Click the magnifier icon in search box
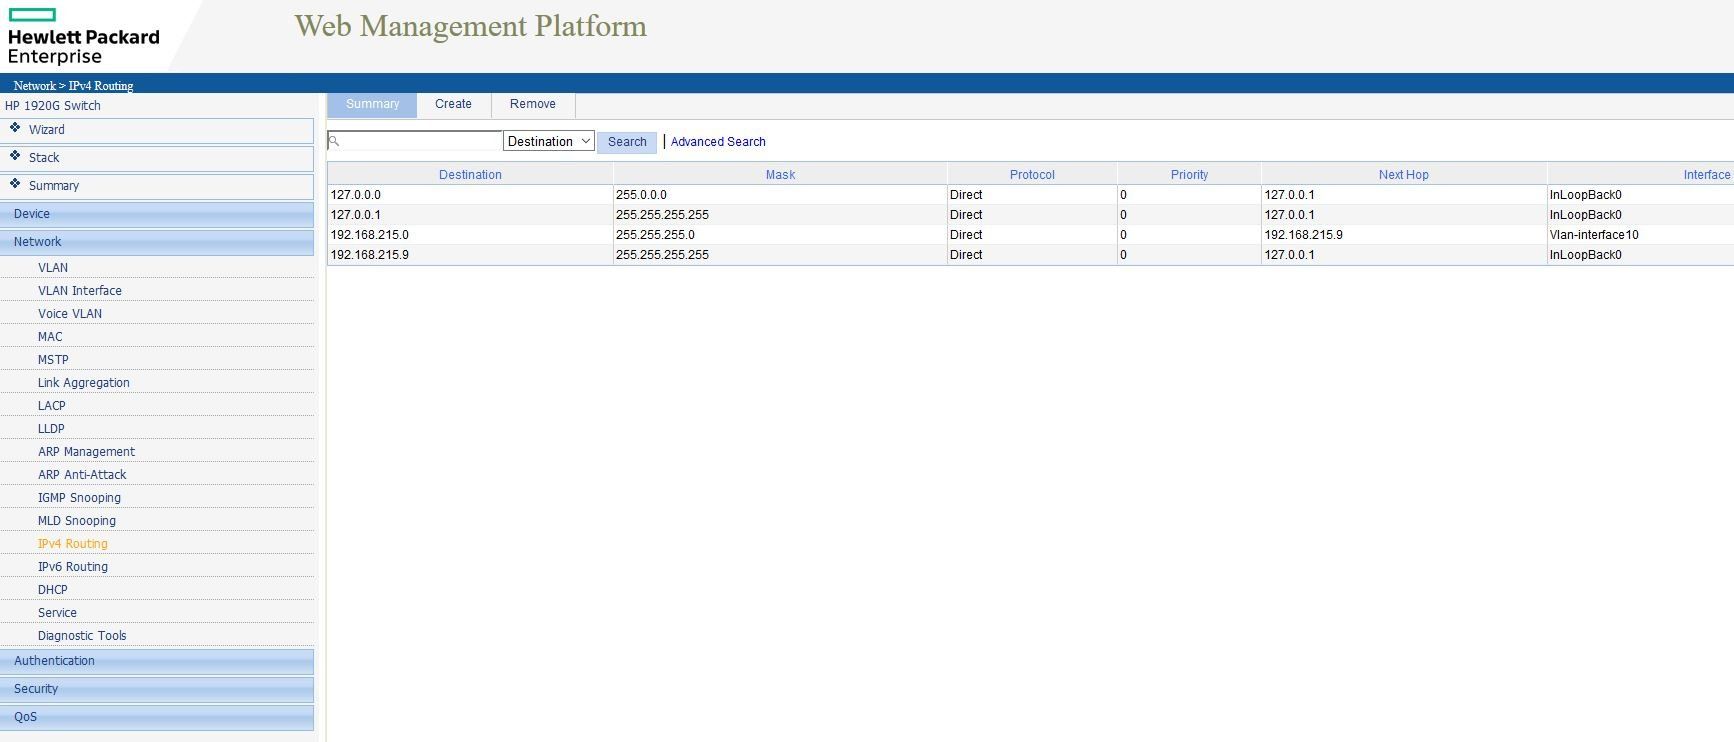The width and height of the screenshot is (1734, 742). click(334, 142)
